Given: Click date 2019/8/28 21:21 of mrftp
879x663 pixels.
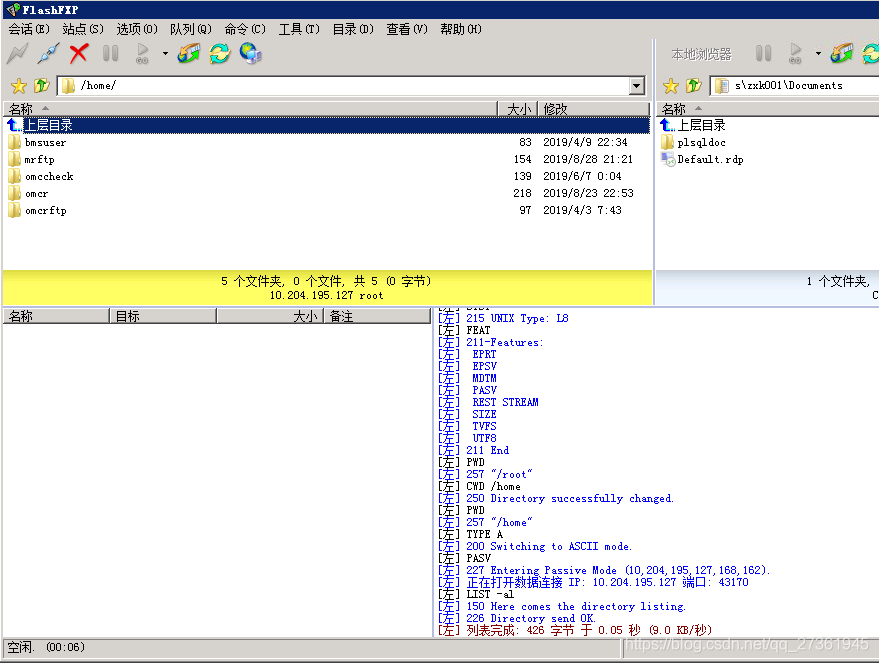Looking at the screenshot, I should (x=587, y=159).
